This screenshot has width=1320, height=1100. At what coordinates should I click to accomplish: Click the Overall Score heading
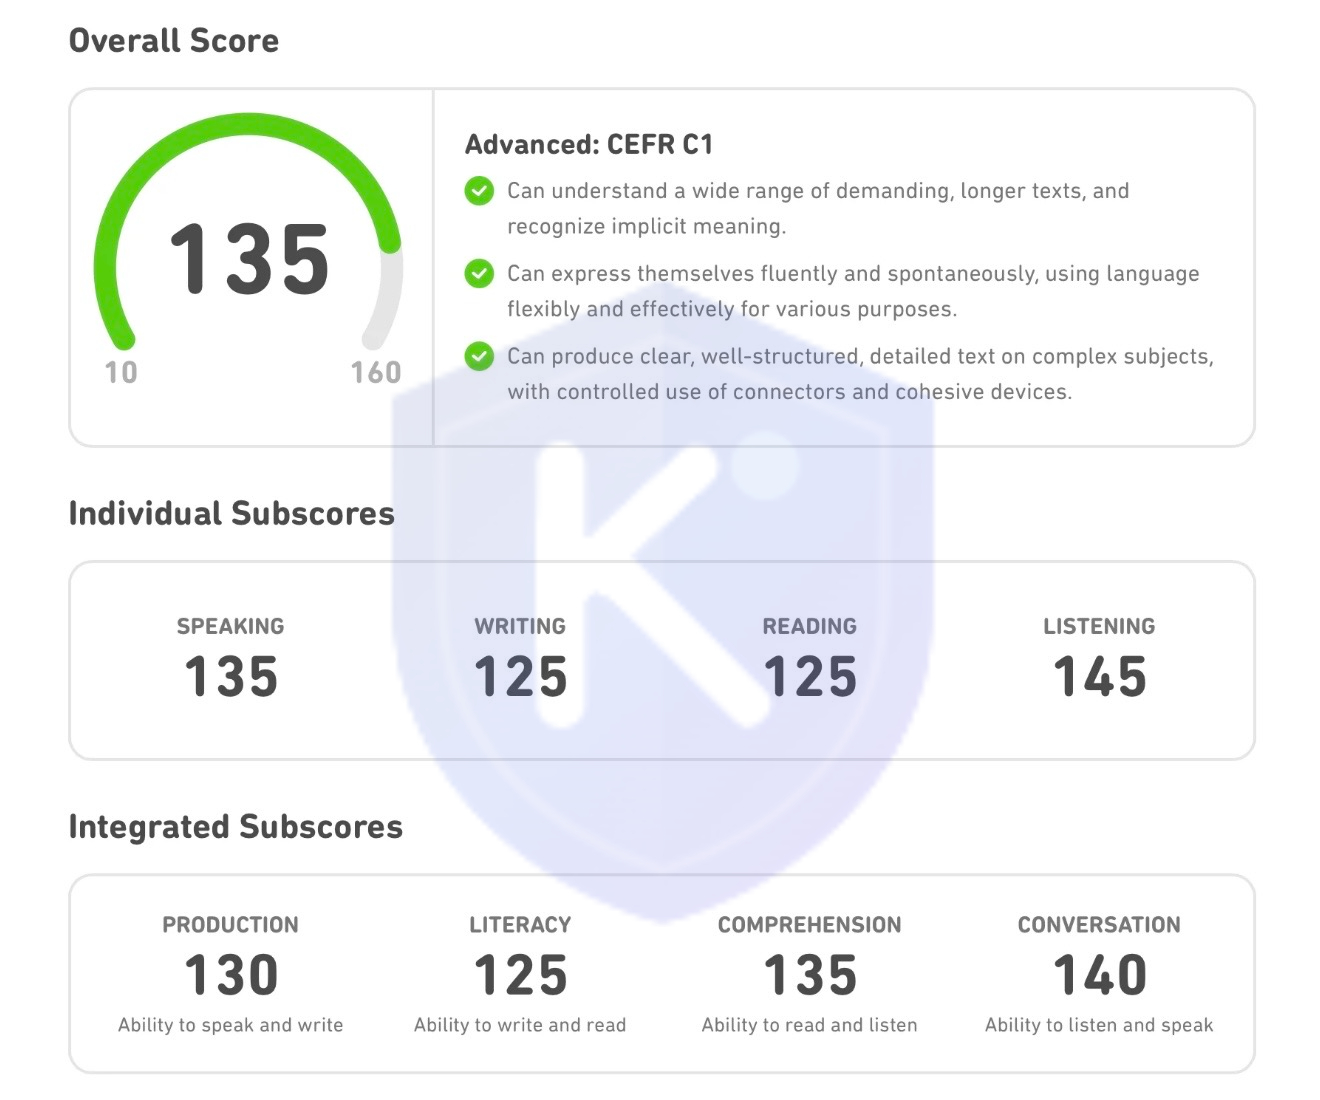[x=174, y=41]
